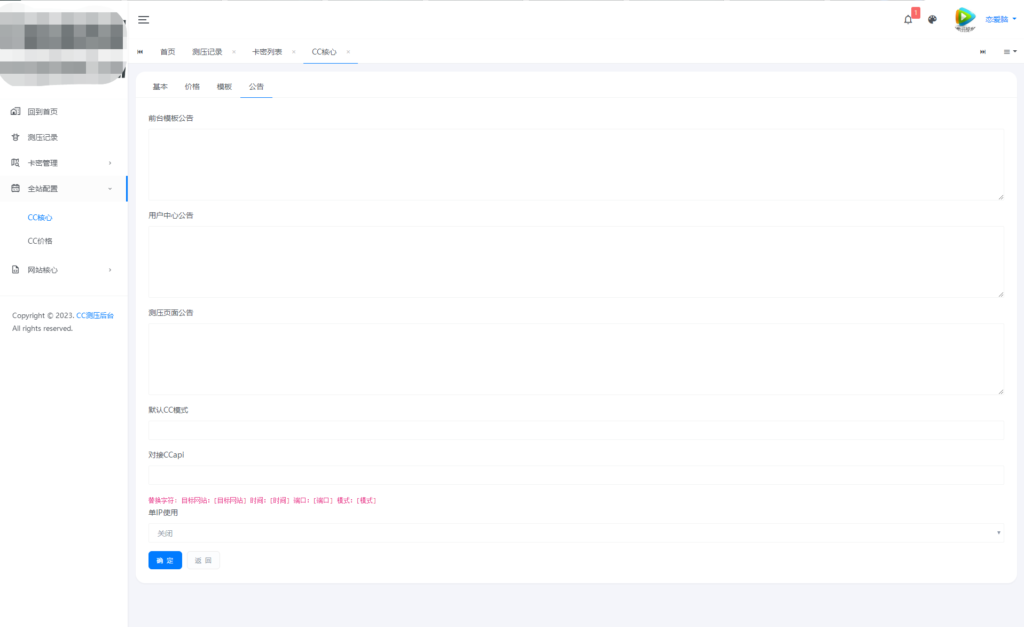Close the 测压记录 tab
1024x627 pixels.
tap(233, 51)
